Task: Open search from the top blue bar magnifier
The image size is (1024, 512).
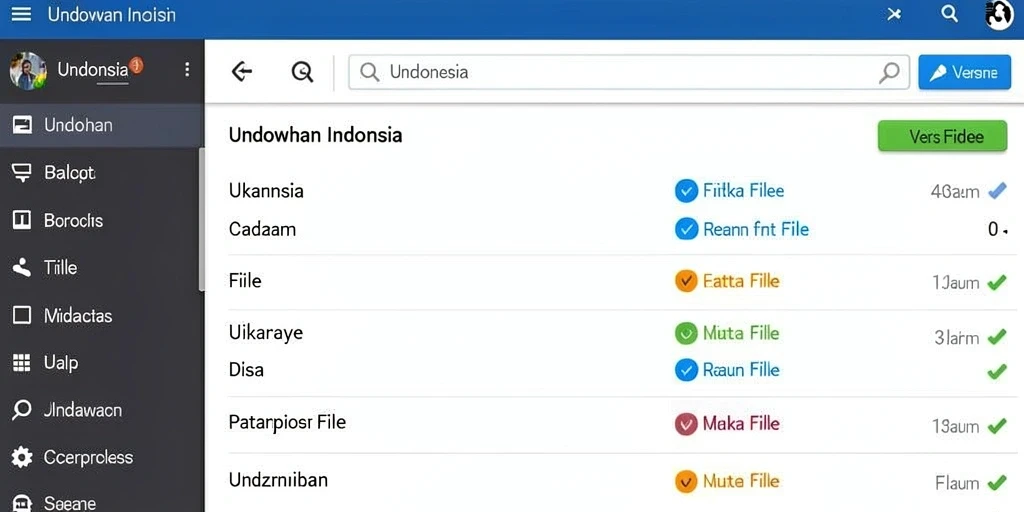Action: pos(949,13)
